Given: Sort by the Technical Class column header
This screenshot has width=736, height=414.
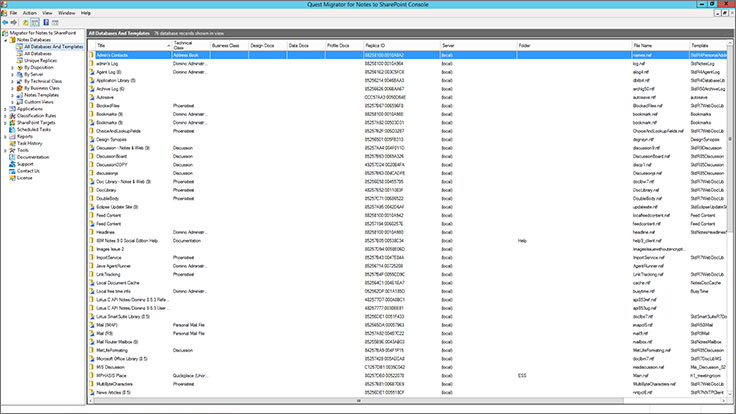Looking at the screenshot, I should 191,46.
